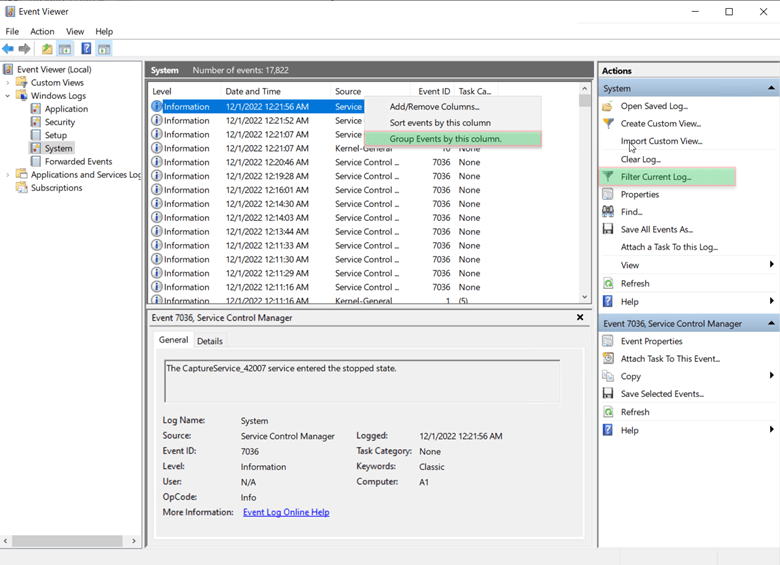
Task: Click the Application log icon in tree
Action: point(36,108)
